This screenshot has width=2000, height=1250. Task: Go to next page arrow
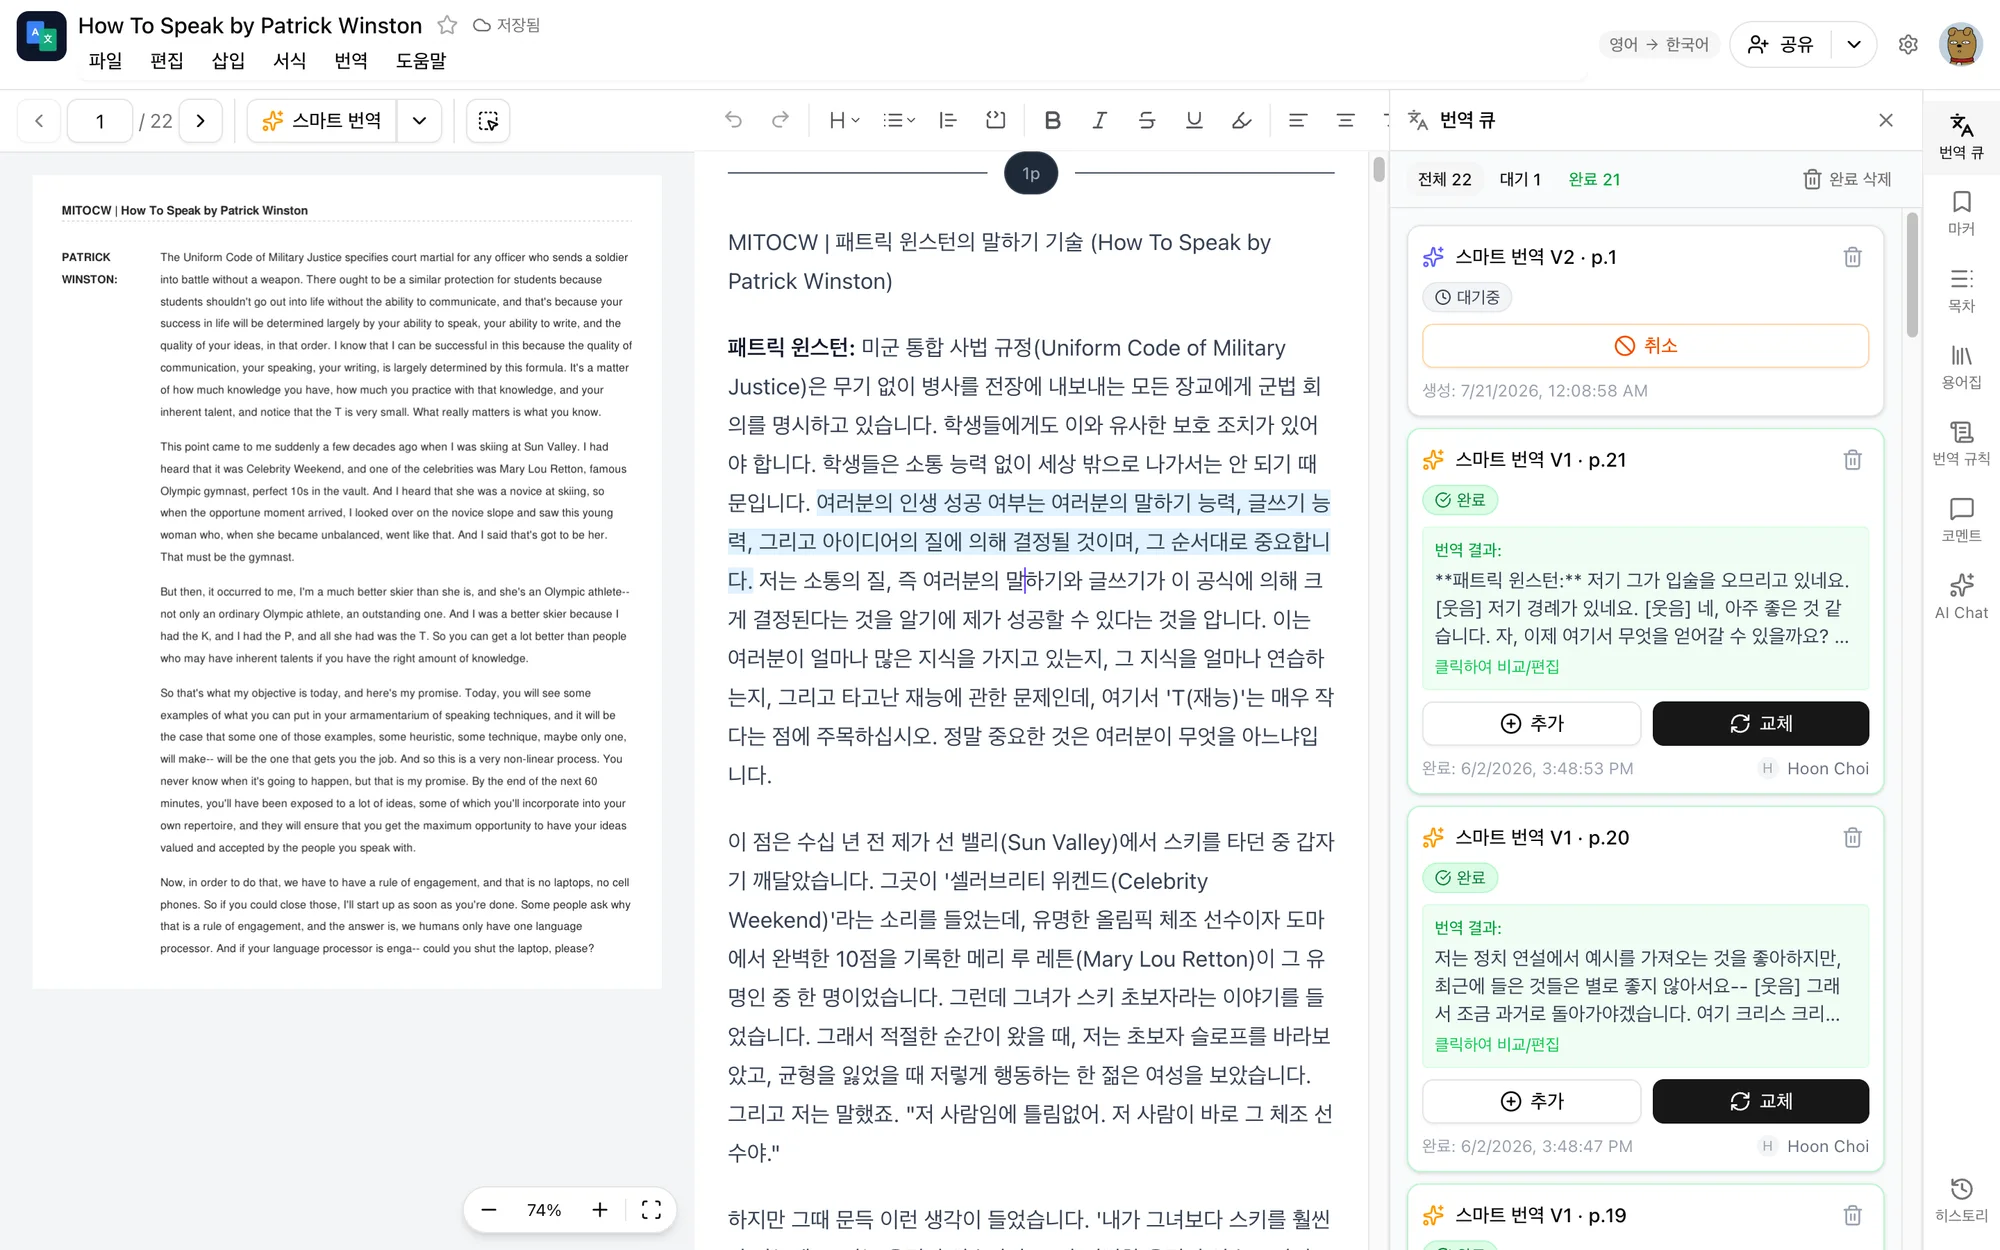point(201,121)
